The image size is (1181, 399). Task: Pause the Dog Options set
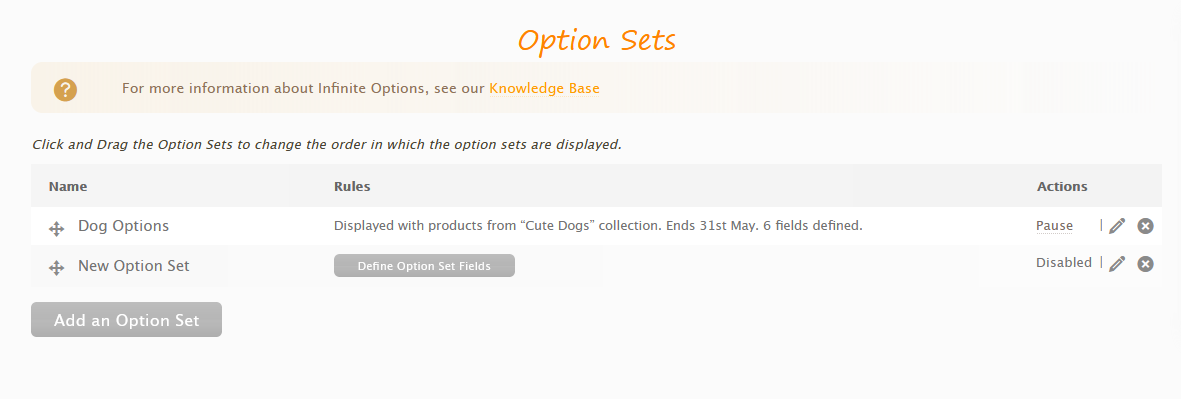click(1054, 226)
